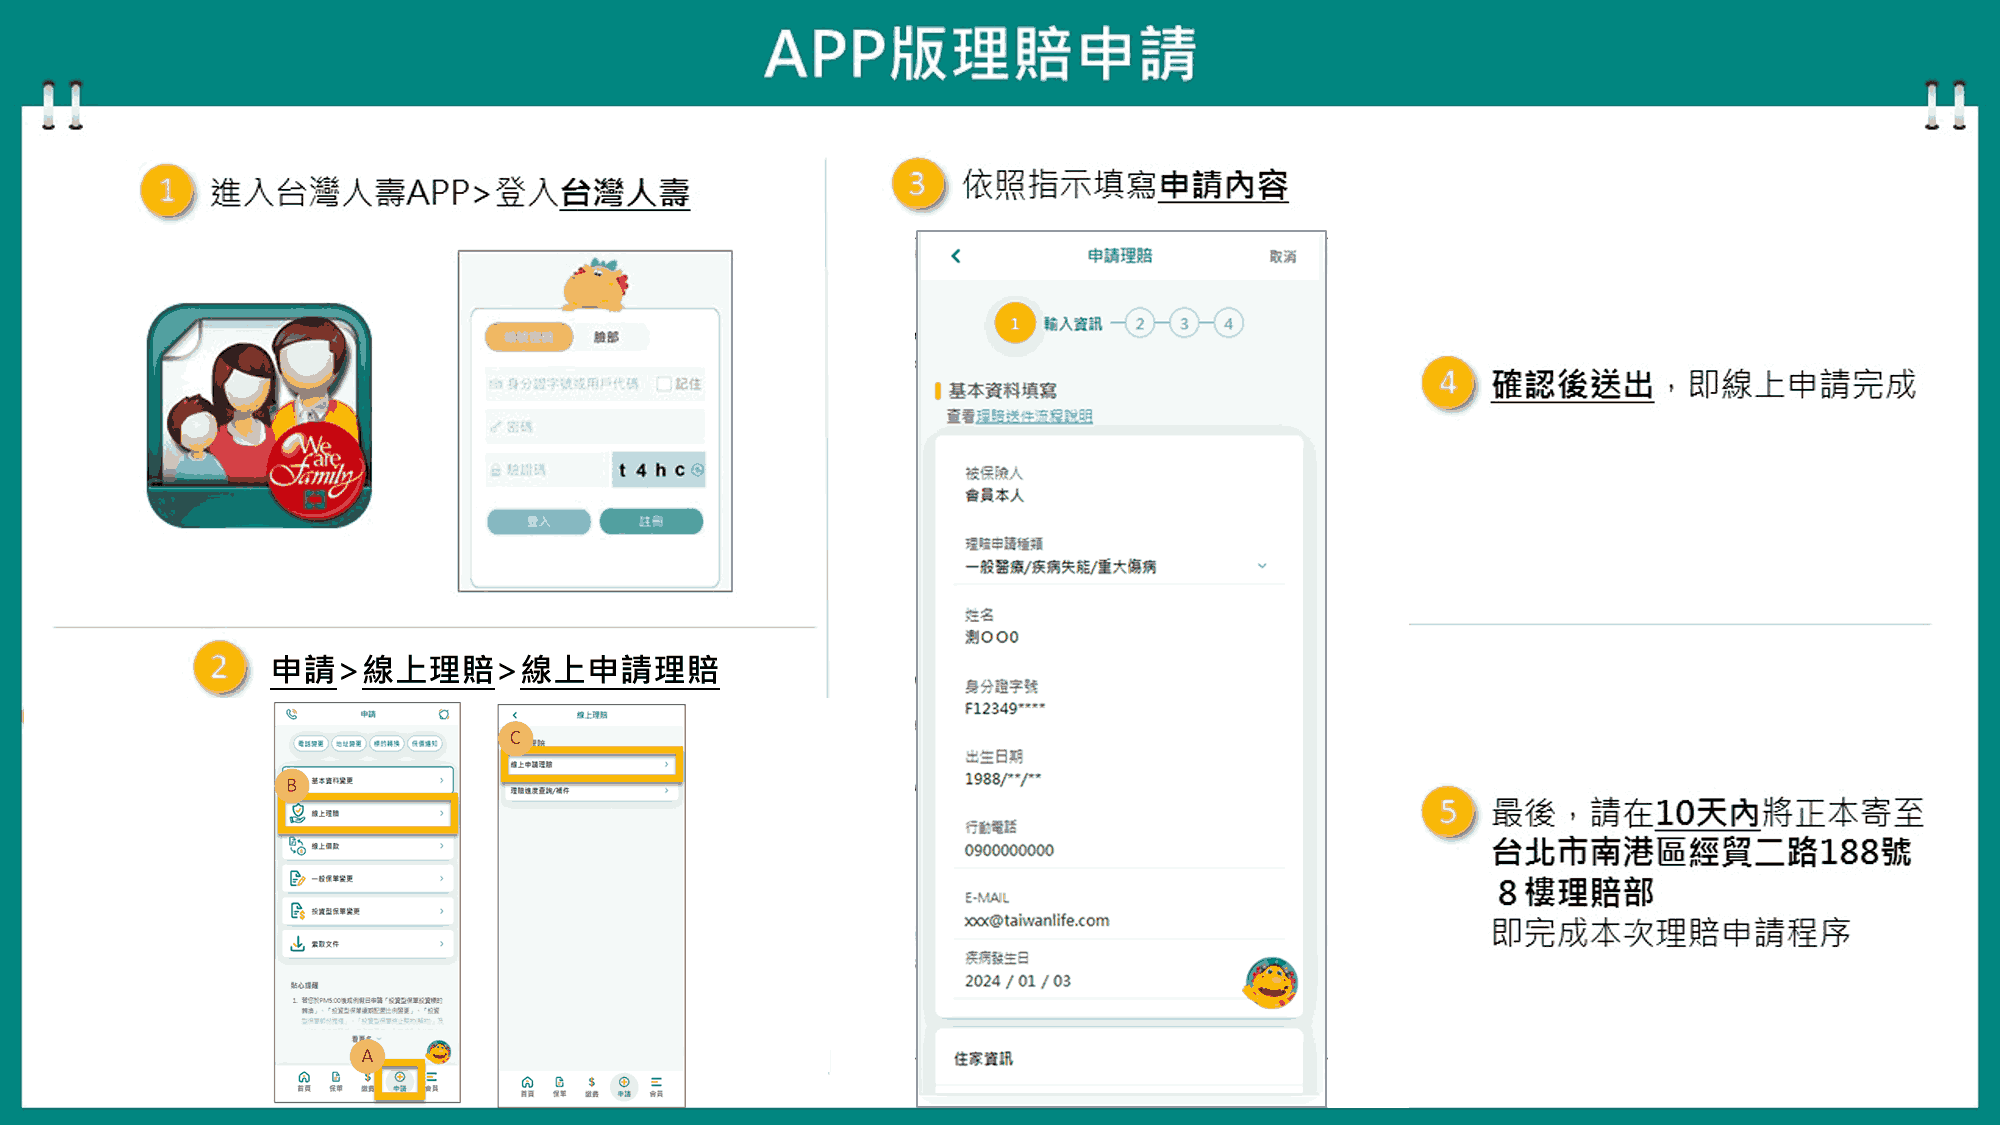Tap the back arrow on 申請理賠 screen
The width and height of the screenshot is (2000, 1125).
pyautogui.click(x=956, y=256)
